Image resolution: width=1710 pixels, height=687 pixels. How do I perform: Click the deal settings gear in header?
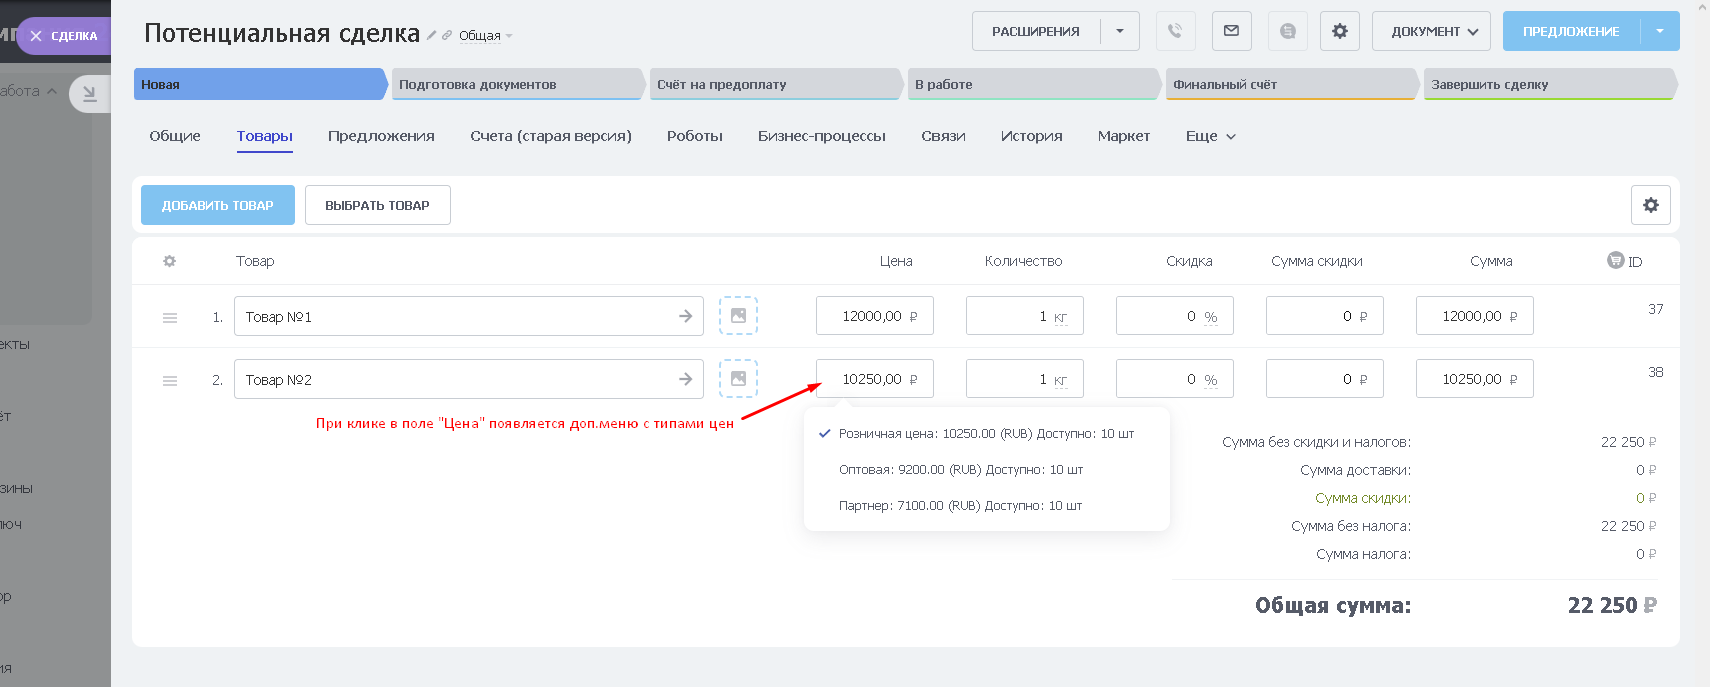[x=1339, y=31]
